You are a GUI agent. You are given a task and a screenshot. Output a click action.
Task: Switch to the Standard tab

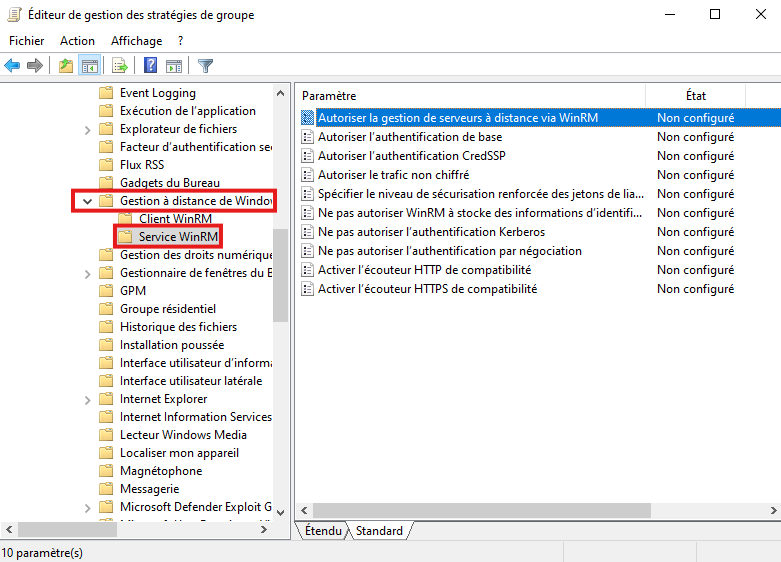point(379,531)
